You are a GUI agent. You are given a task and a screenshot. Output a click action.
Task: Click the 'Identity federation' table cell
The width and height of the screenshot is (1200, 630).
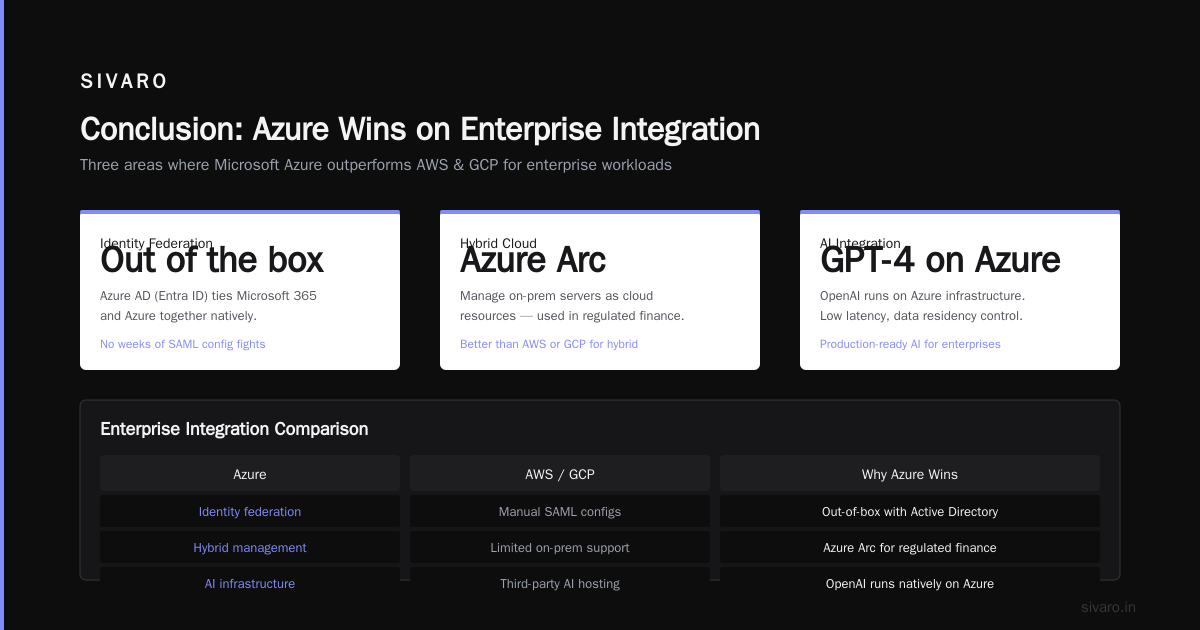click(250, 512)
